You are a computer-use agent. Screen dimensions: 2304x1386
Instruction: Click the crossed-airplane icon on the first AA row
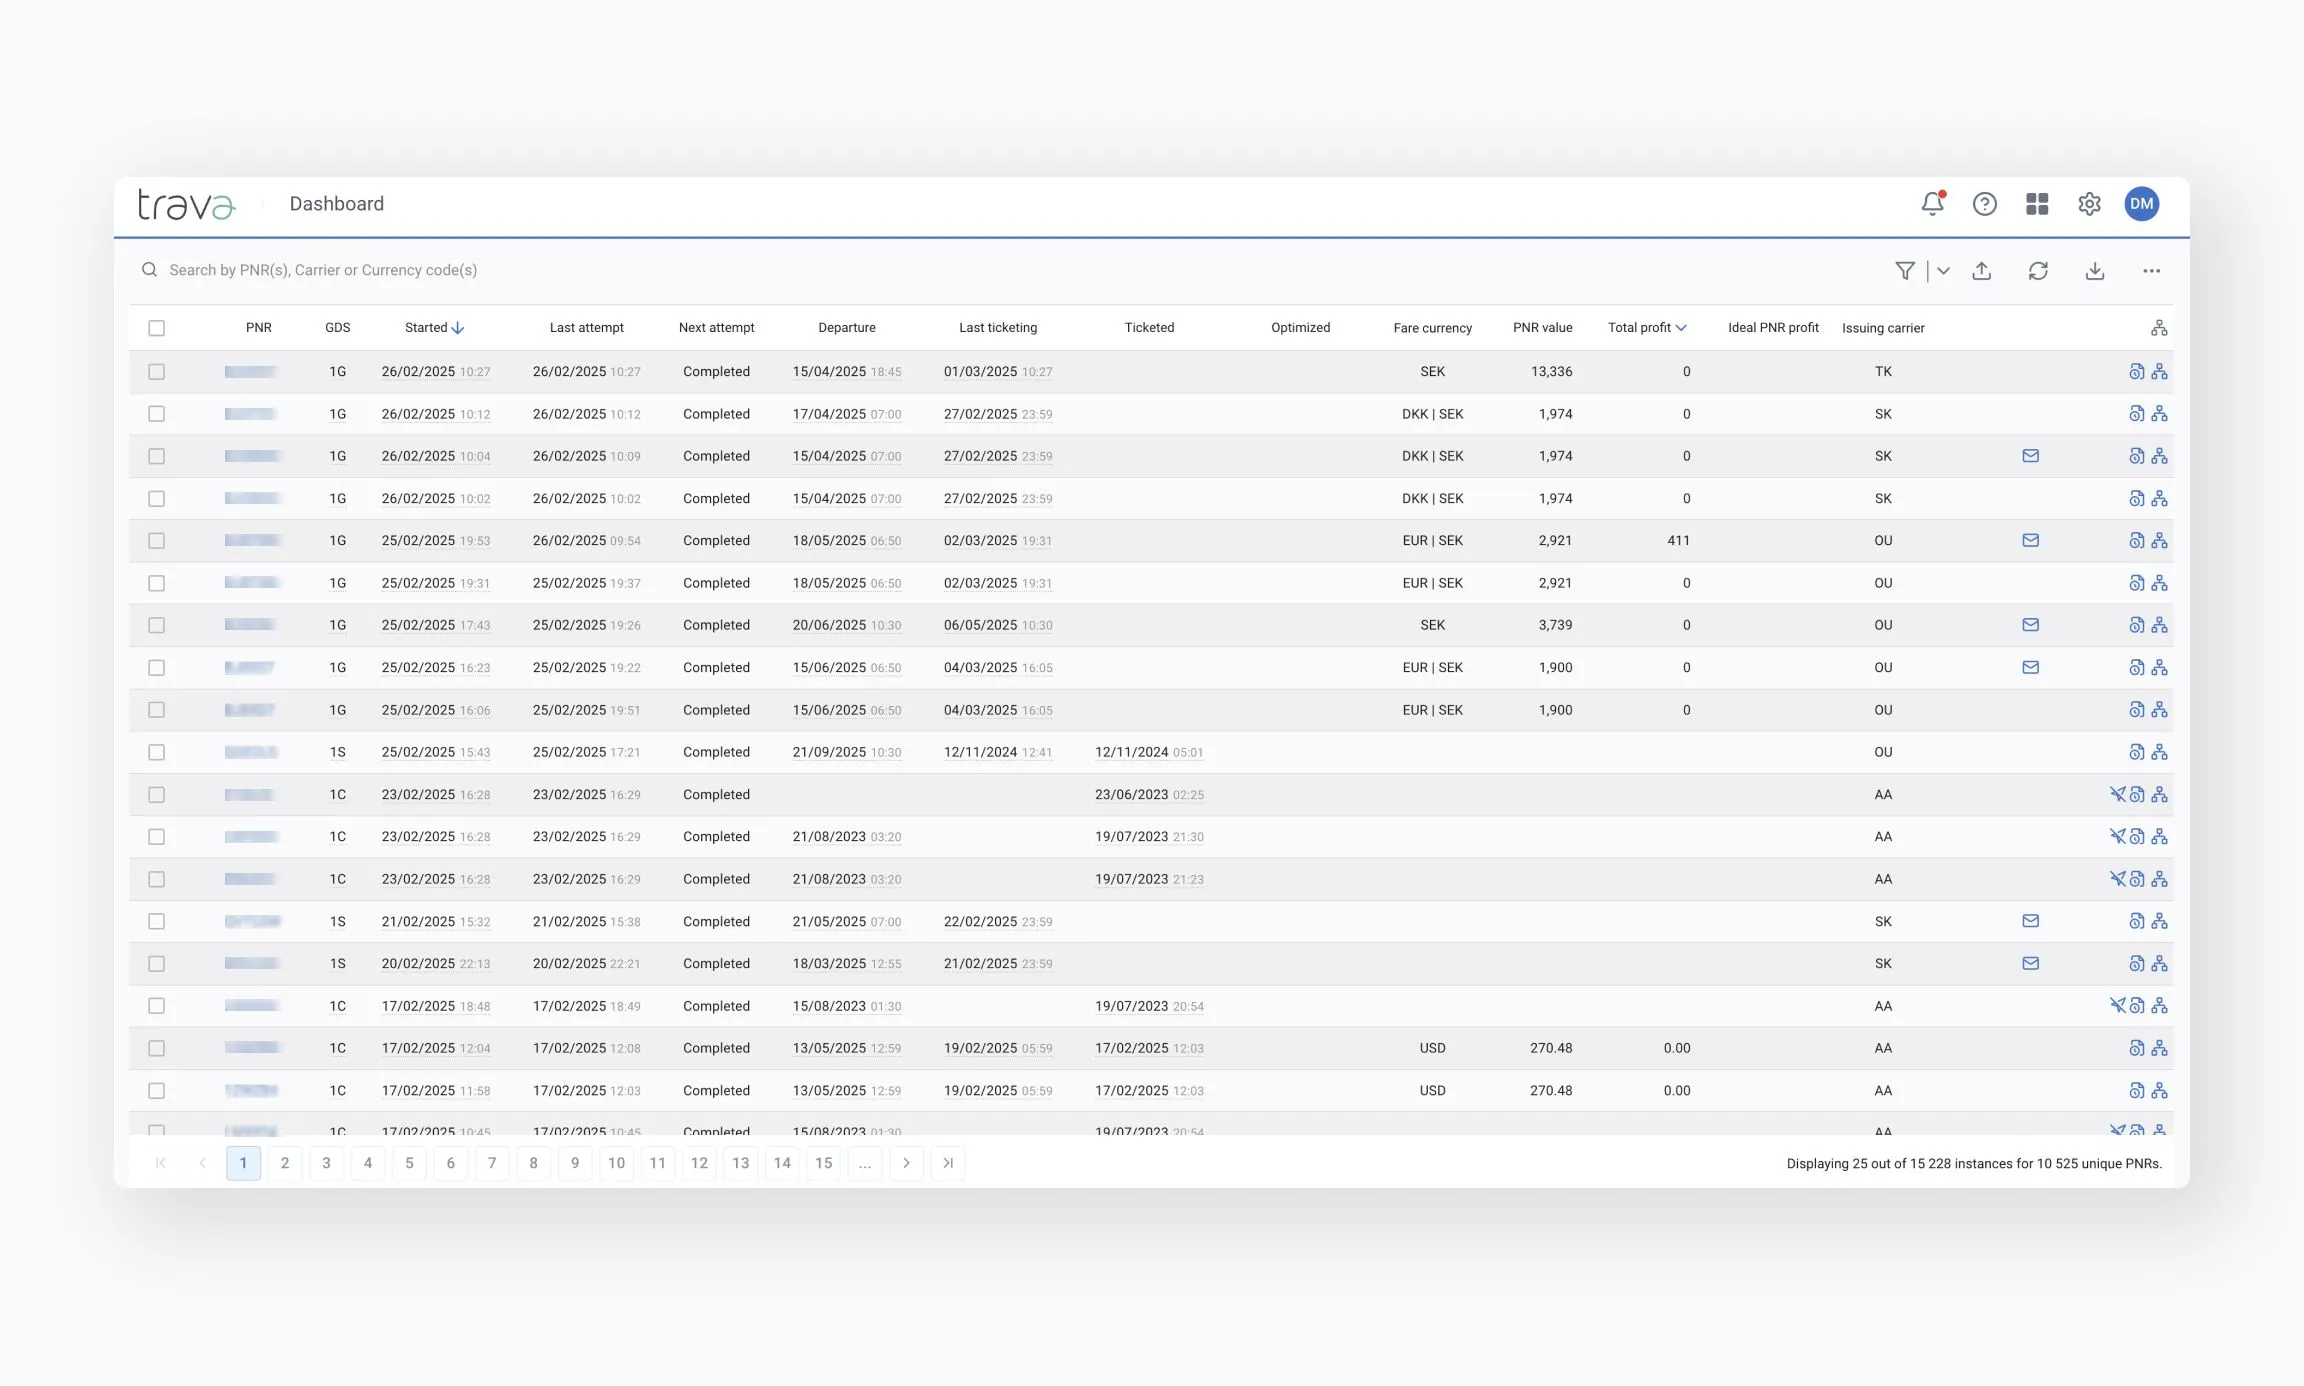tap(2119, 794)
